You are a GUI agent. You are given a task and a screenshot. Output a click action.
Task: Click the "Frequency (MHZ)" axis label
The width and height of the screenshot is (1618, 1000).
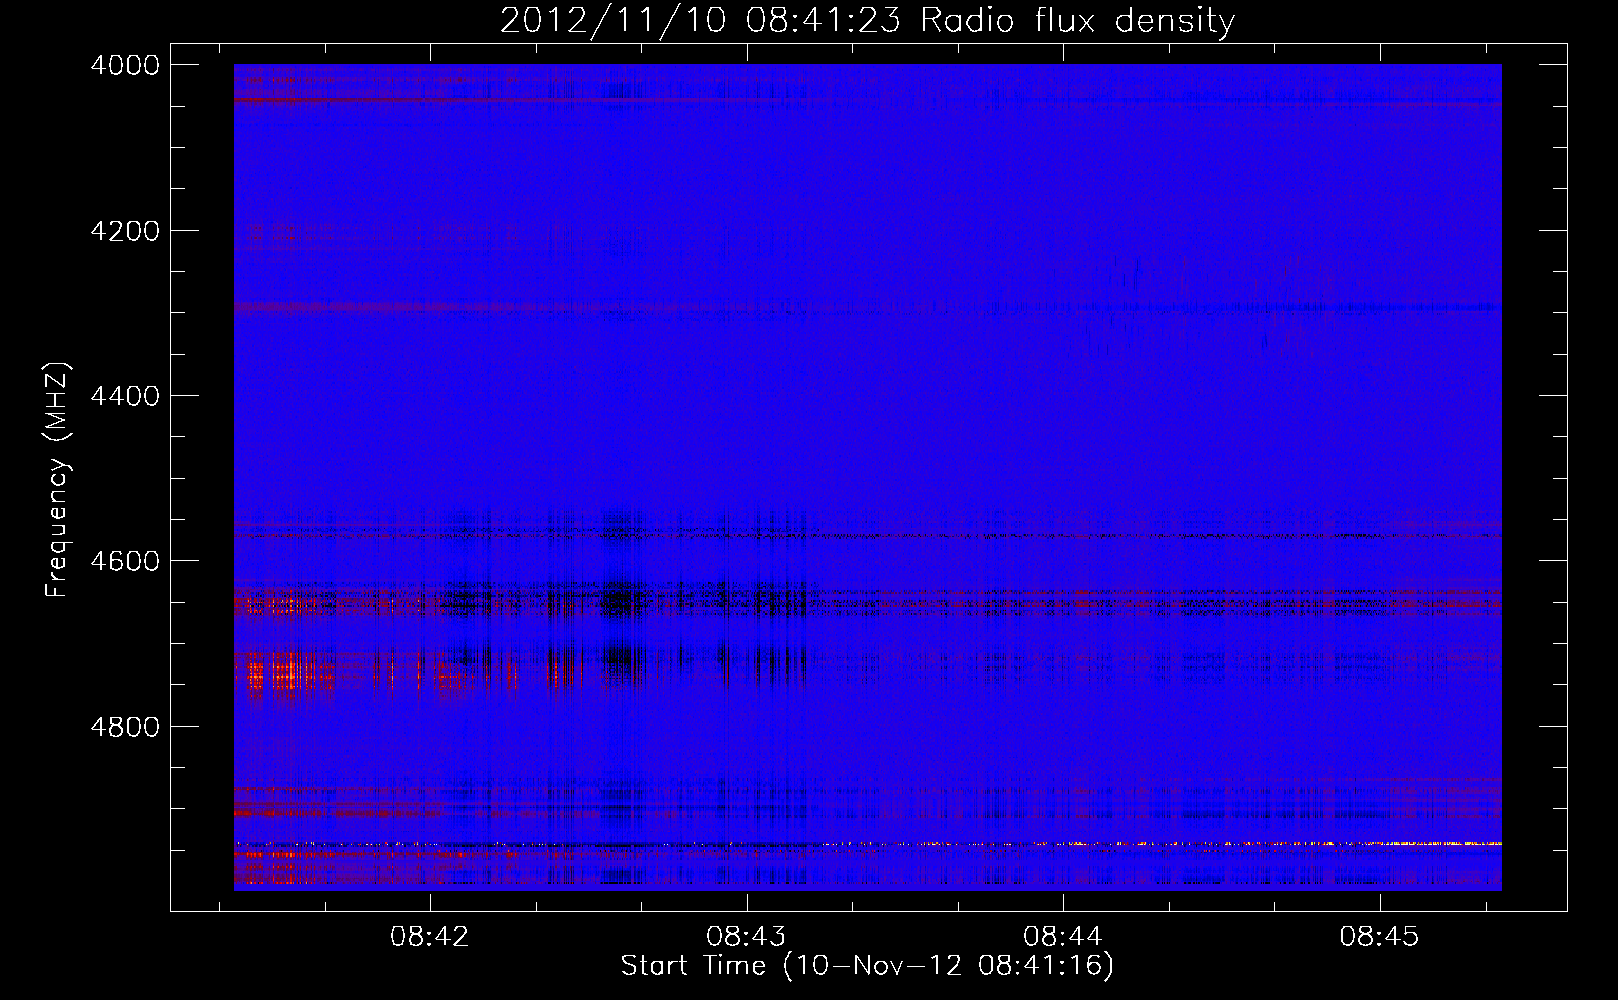(x=57, y=480)
